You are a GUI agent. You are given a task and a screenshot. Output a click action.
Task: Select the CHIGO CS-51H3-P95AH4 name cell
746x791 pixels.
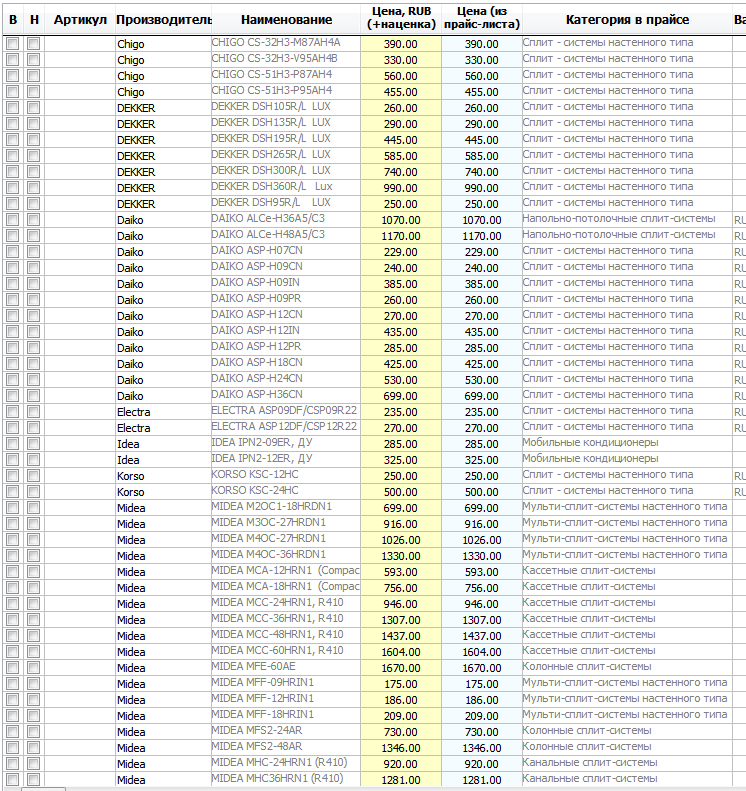click(x=286, y=92)
